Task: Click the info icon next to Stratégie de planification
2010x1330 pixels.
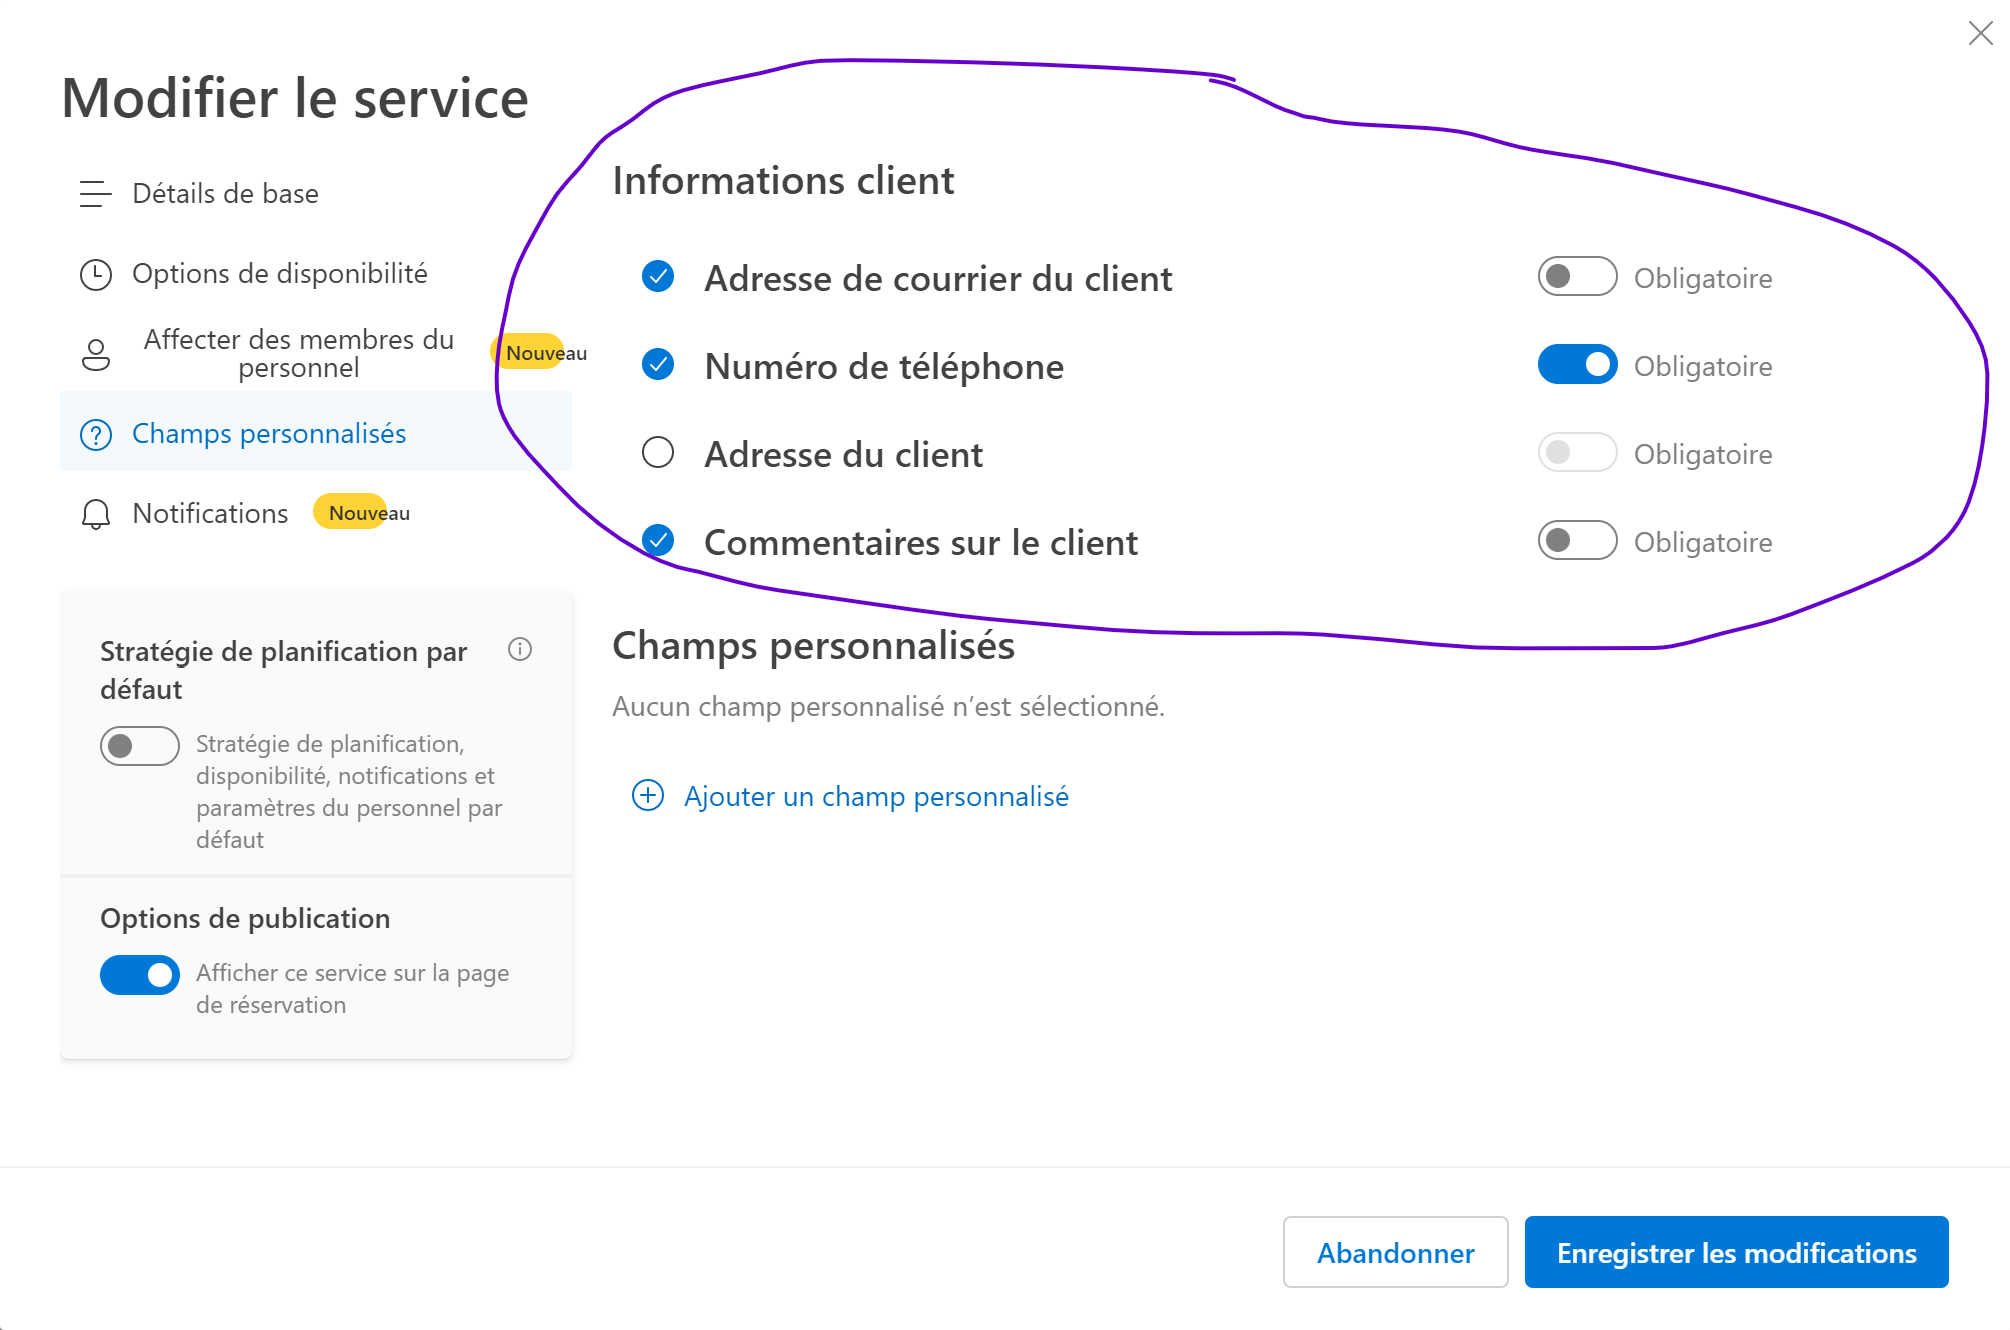Action: 520,650
